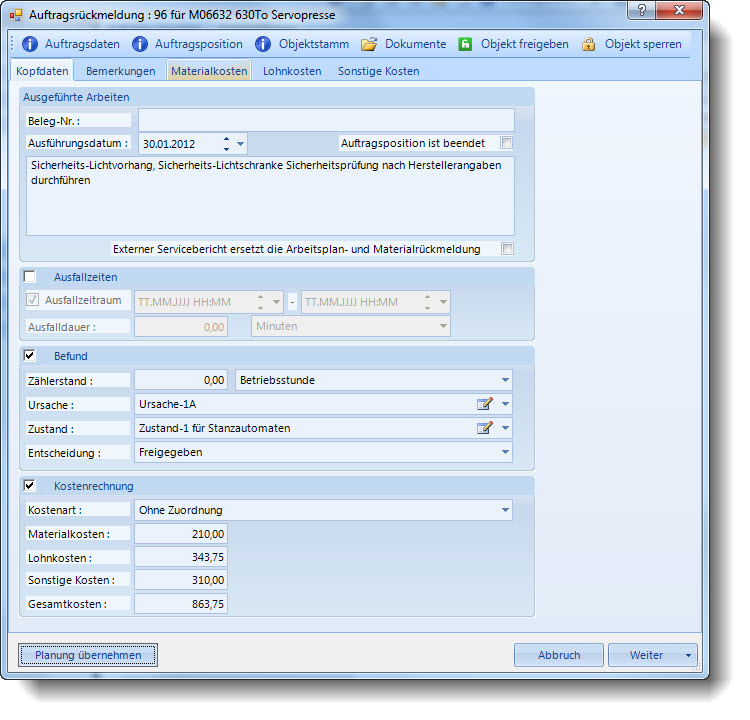Increase Ausführungsdatum with the spinner arrow
The width and height of the screenshot is (750, 720).
tap(227, 139)
